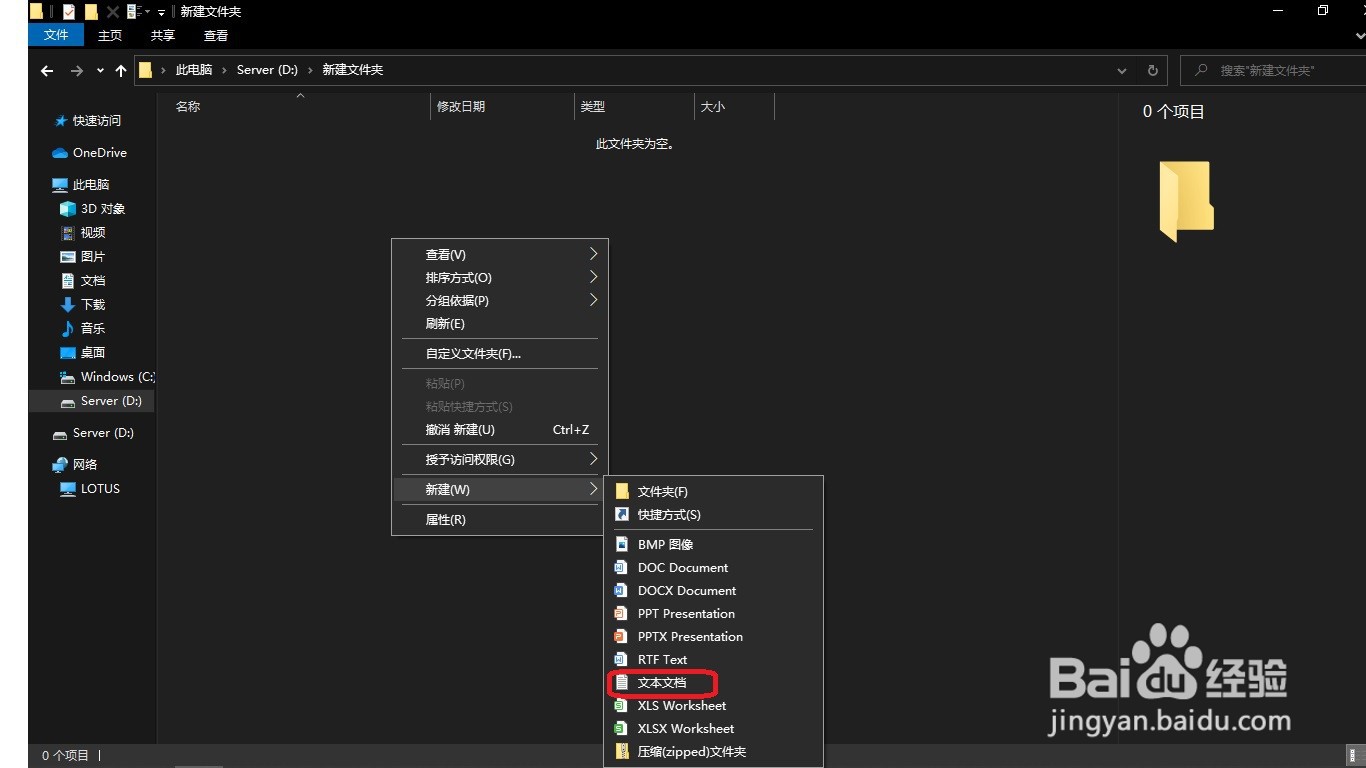
Task: Click the up-one-level arrow
Action: click(x=121, y=70)
